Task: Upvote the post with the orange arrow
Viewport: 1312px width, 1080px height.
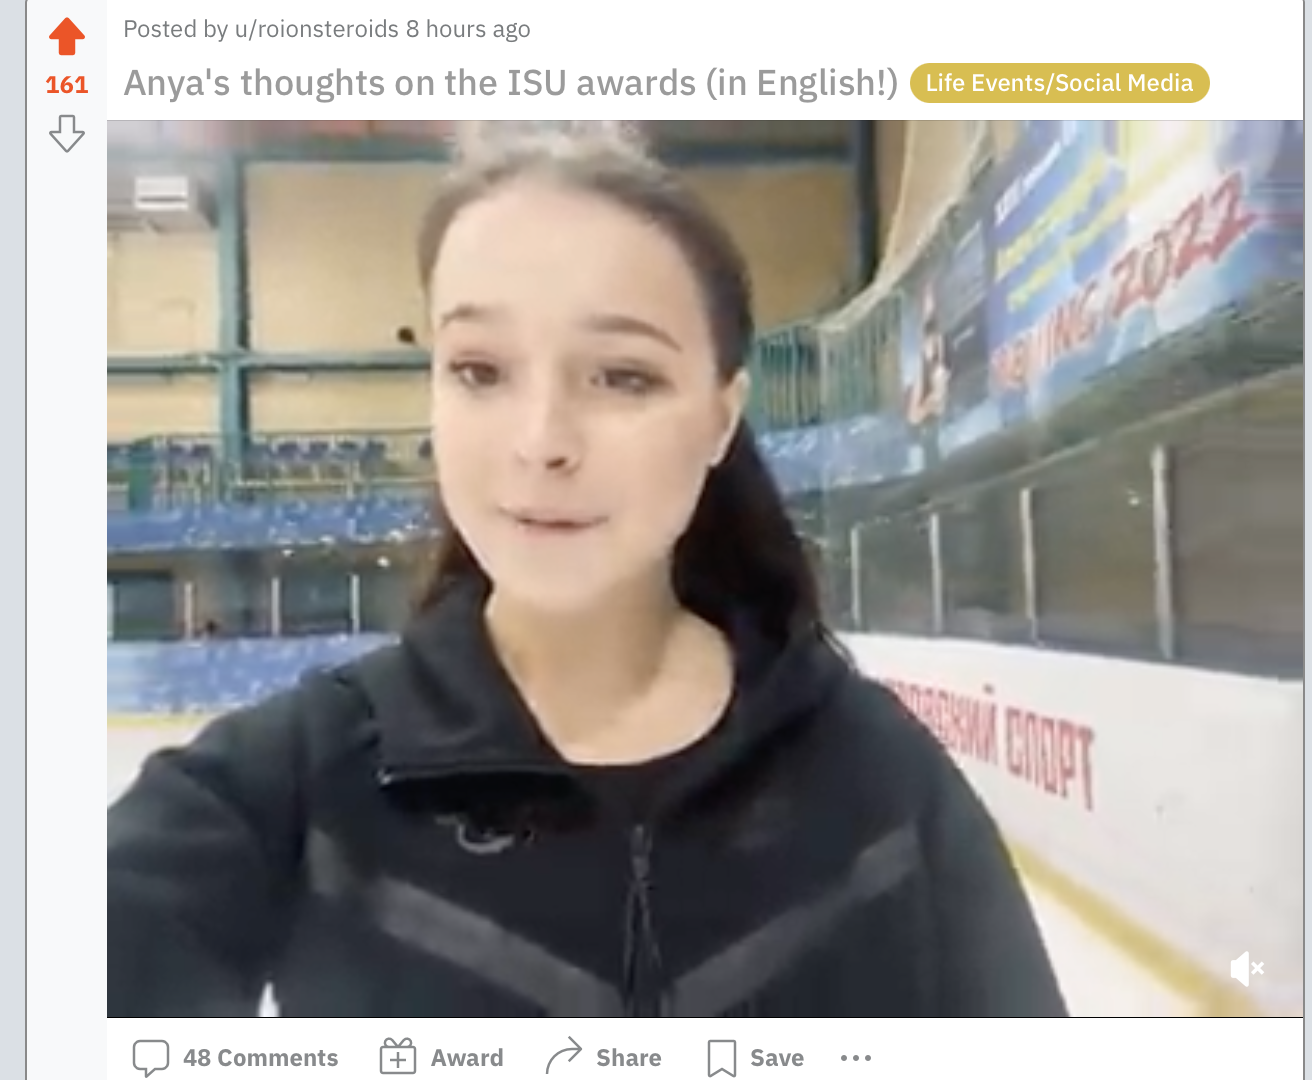Action: click(x=67, y=36)
